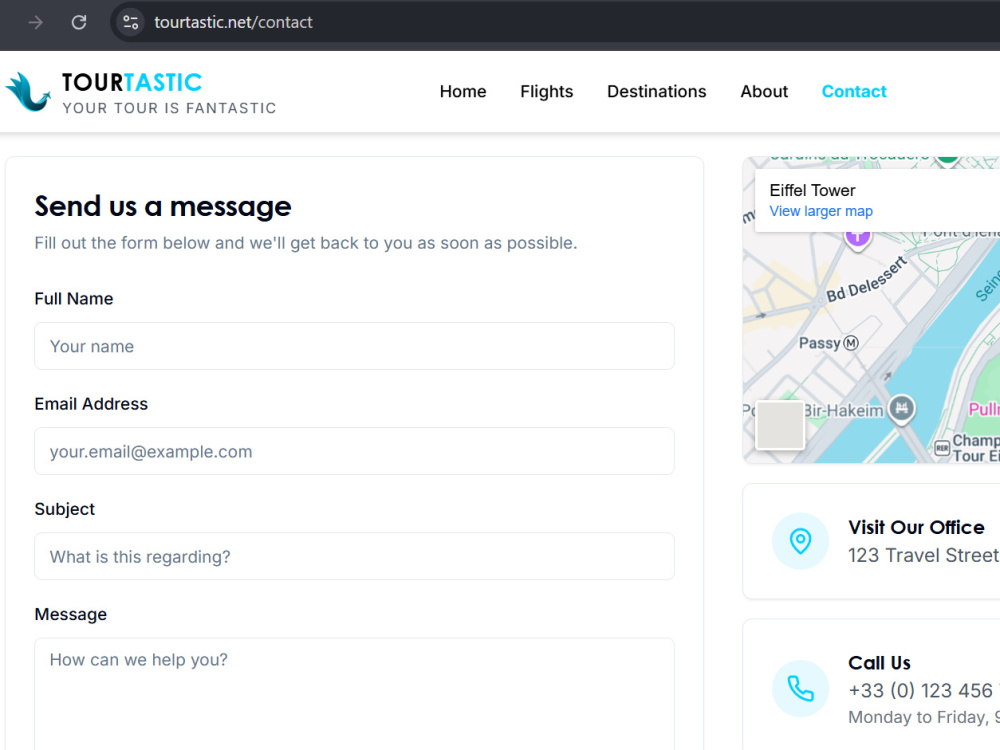Click the Tourtastic bird logo

pyautogui.click(x=28, y=92)
